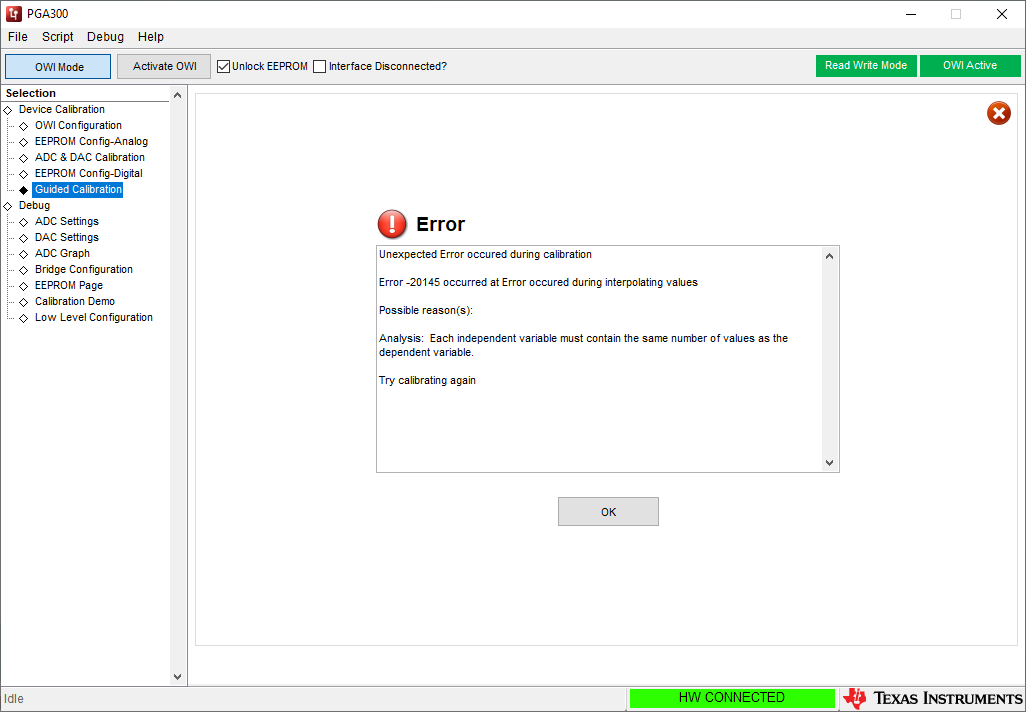Viewport: 1026px width, 712px height.
Task: Click the Read Write Mode indicator
Action: coord(866,65)
